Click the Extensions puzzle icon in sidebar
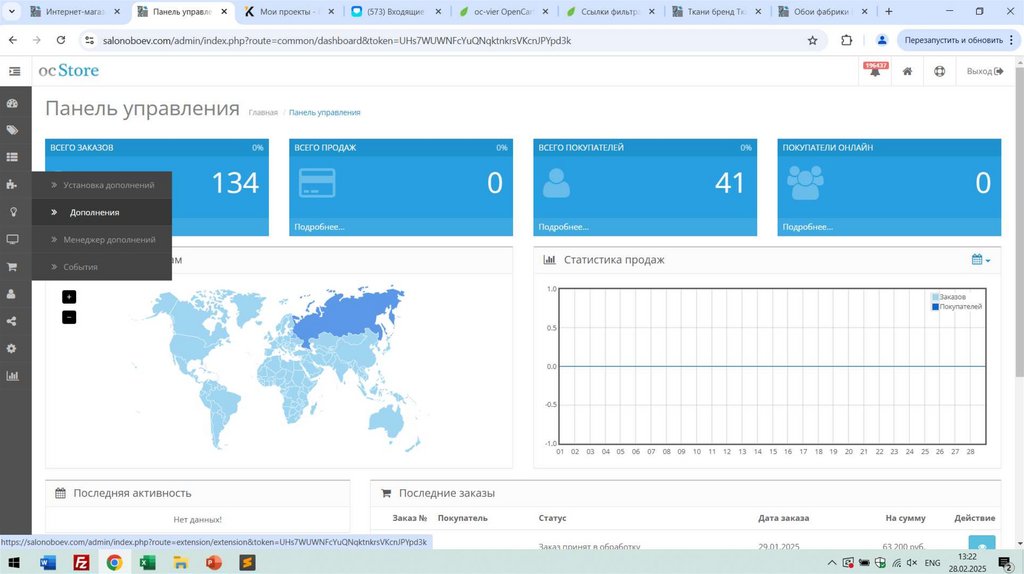Image resolution: width=1024 pixels, height=574 pixels. coord(13,185)
